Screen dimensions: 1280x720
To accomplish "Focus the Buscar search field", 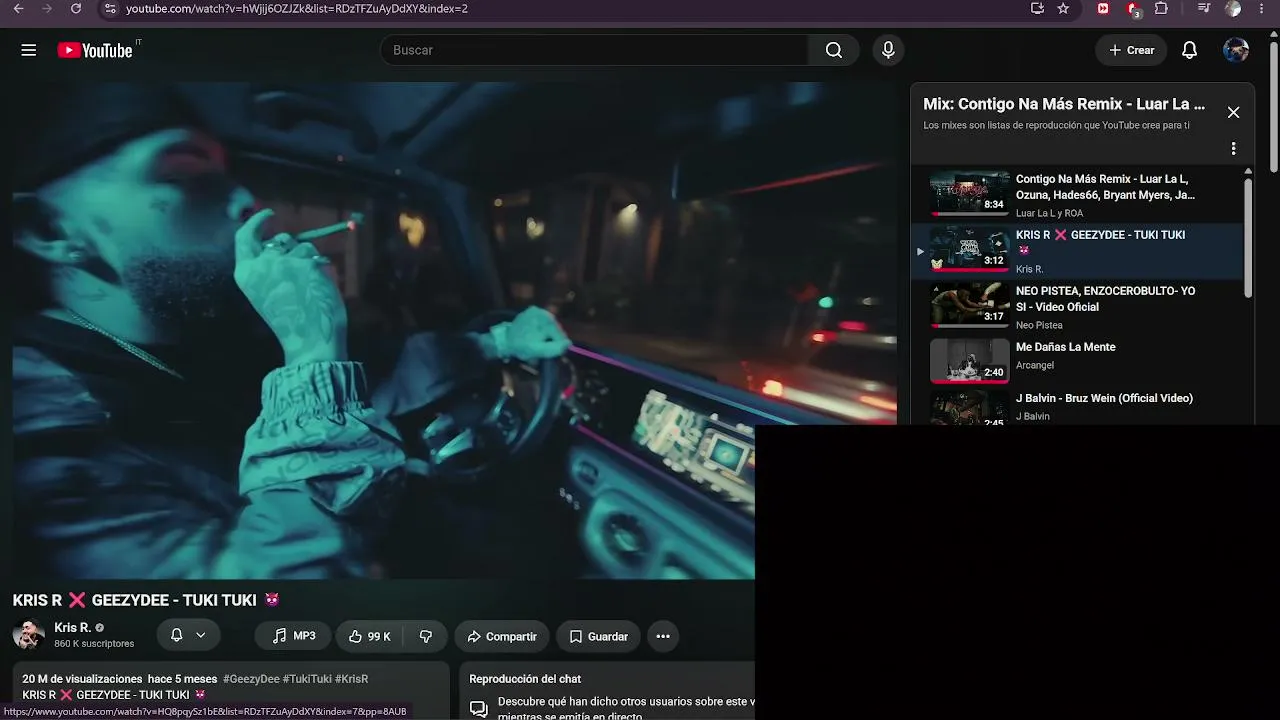I will pyautogui.click(x=594, y=50).
